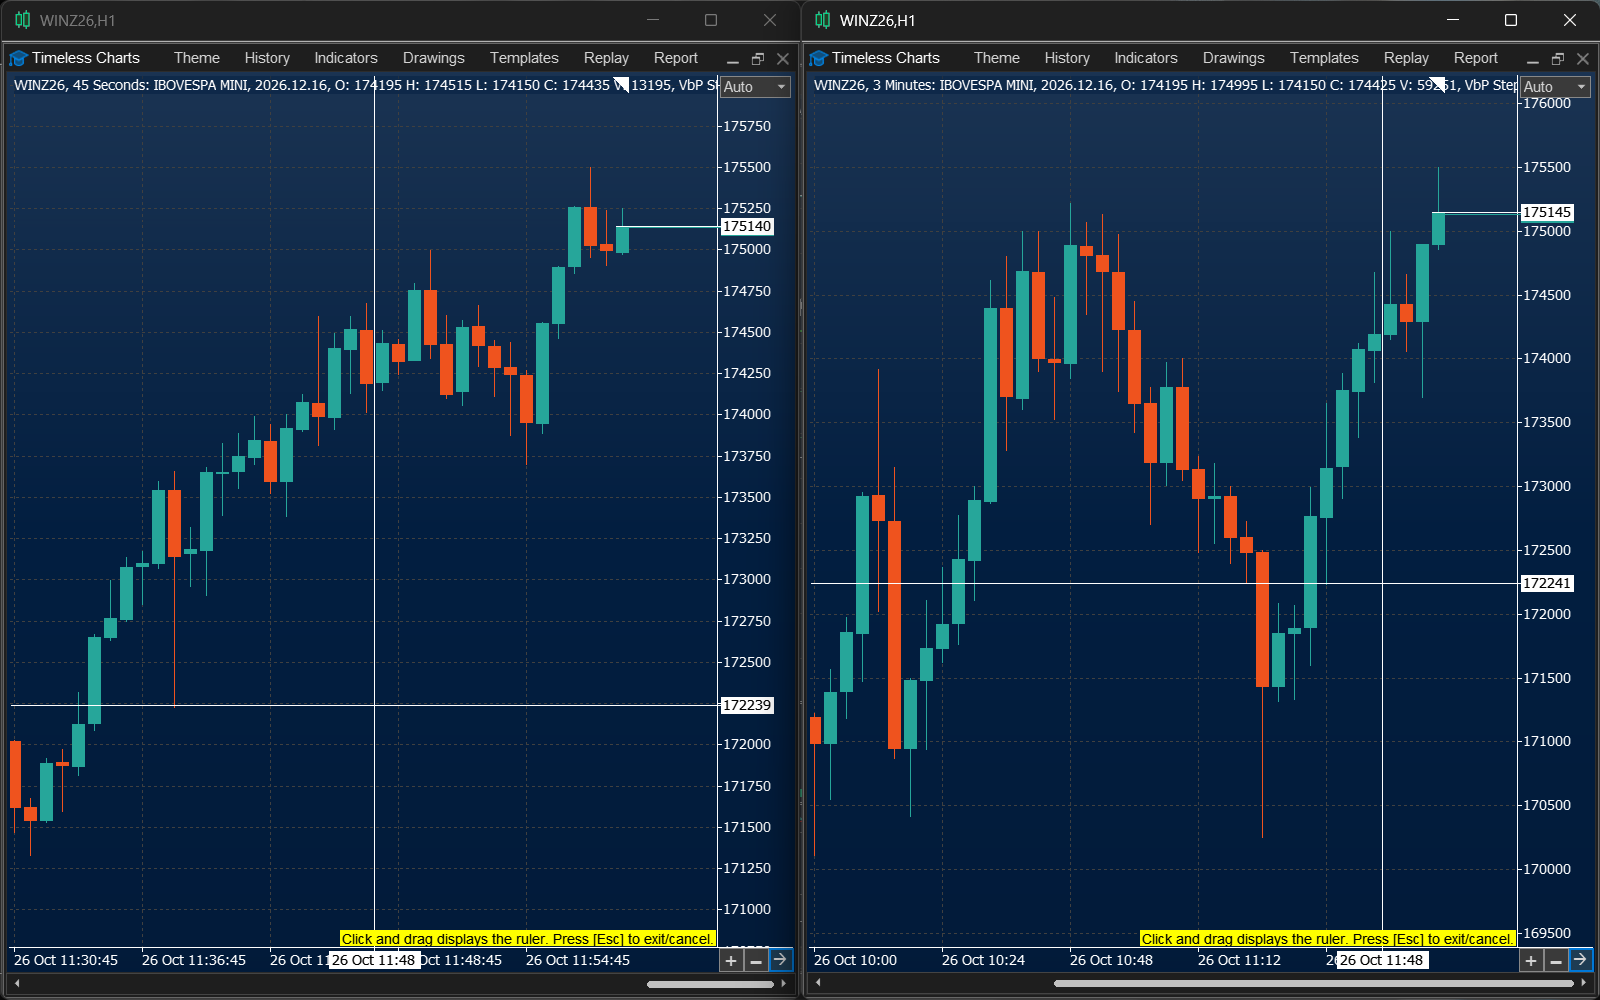The image size is (1600, 1000).
Task: Click Timeless Charts logo icon in left window
Action: click(x=18, y=58)
